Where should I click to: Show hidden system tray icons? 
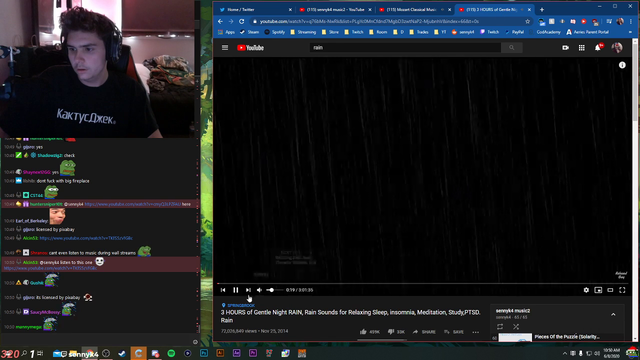(565, 353)
